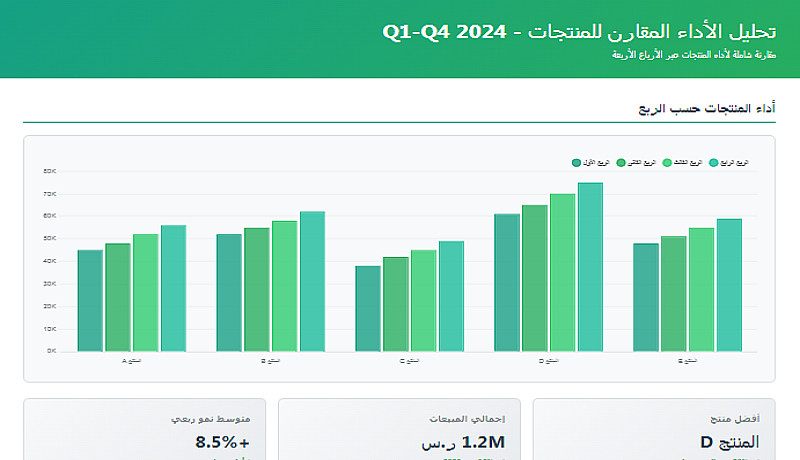Click the متوسط نمو ربعي +8.5% card
The width and height of the screenshot is (800, 460).
[144, 430]
